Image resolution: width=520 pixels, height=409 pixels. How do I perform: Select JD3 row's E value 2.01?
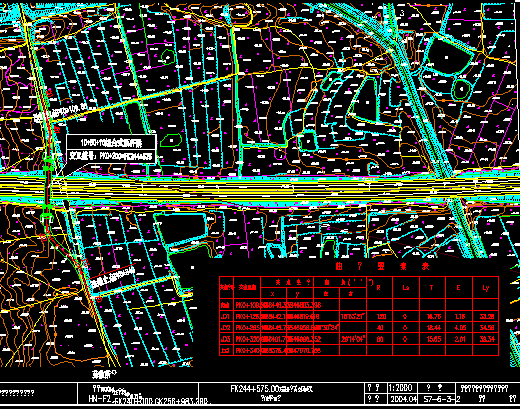tap(460, 339)
